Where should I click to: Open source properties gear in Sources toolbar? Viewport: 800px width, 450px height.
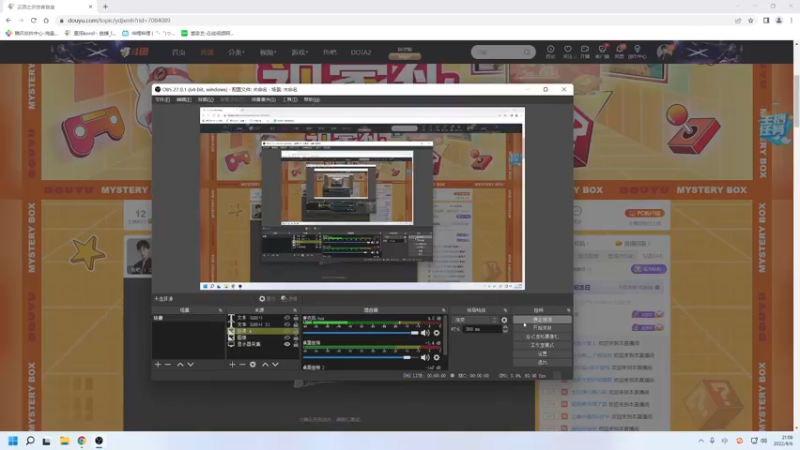[x=253, y=364]
